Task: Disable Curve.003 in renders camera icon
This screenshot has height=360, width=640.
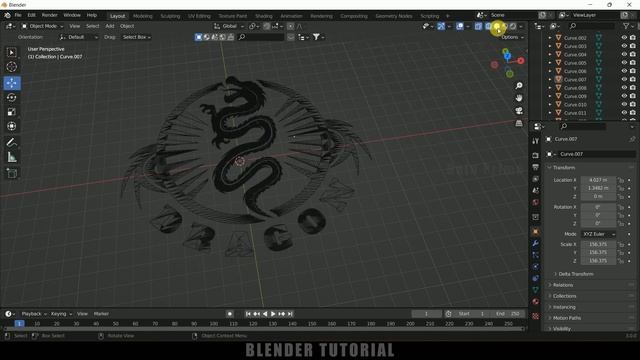Action: 633,46
